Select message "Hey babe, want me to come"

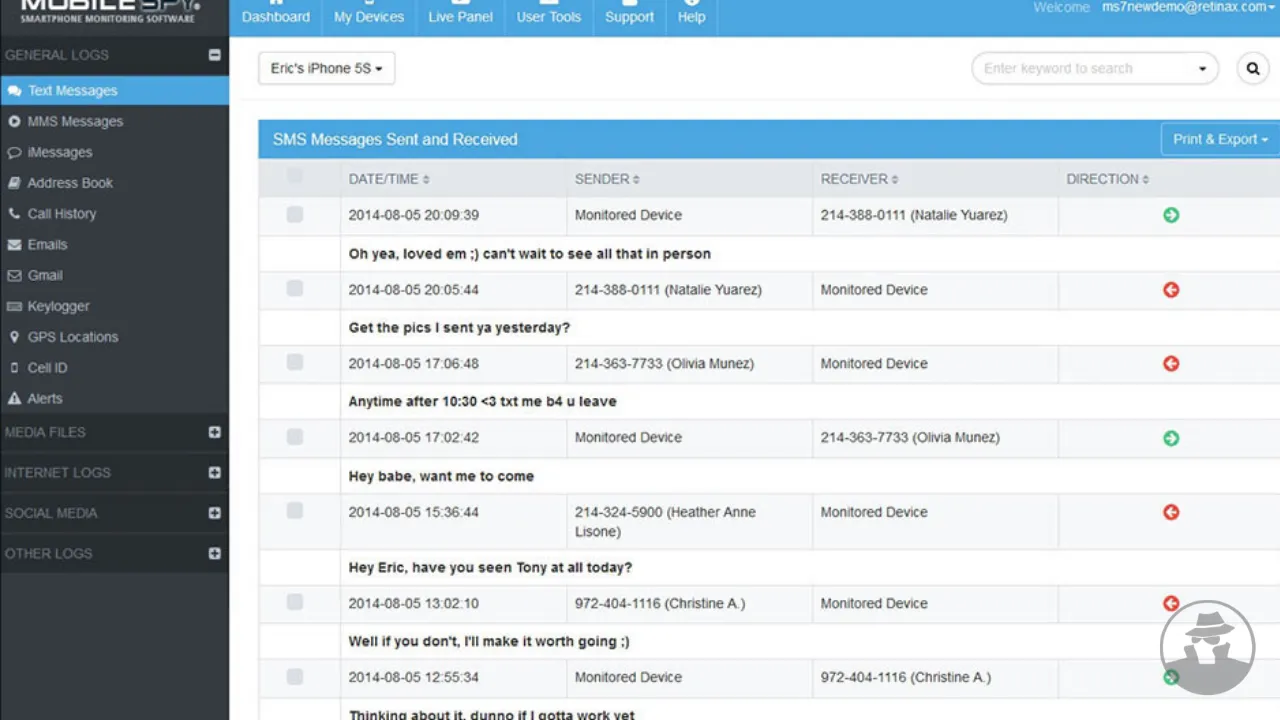(x=441, y=476)
